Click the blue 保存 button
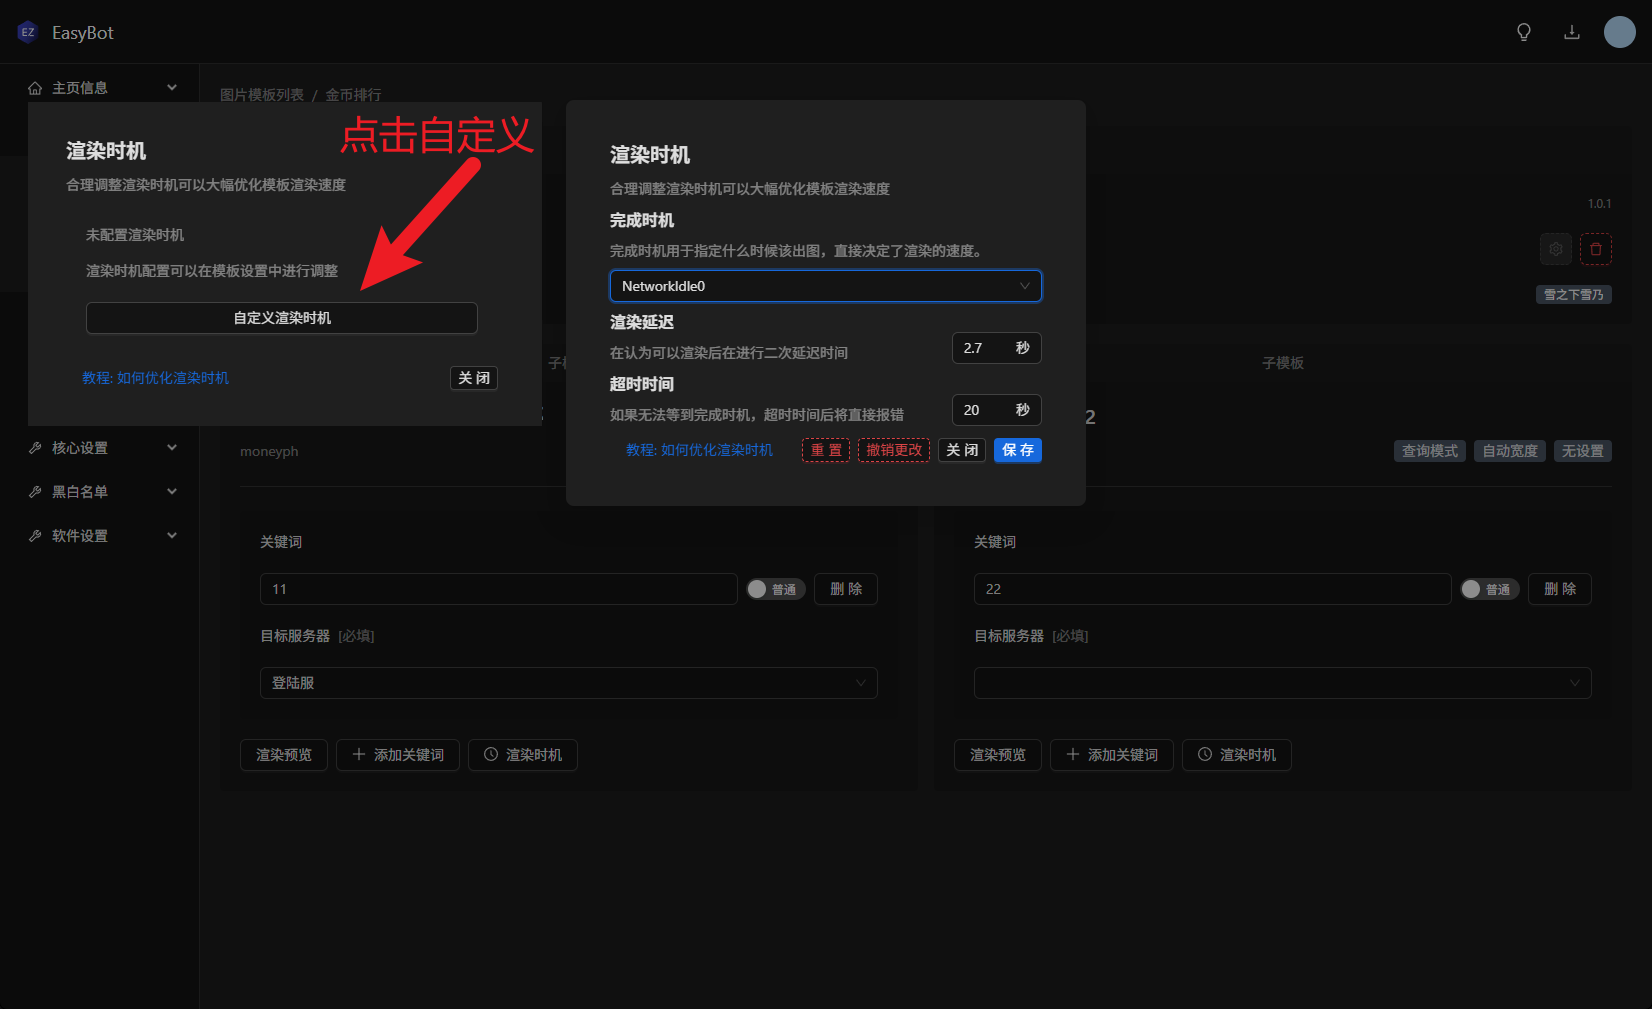This screenshot has height=1009, width=1652. (1017, 450)
